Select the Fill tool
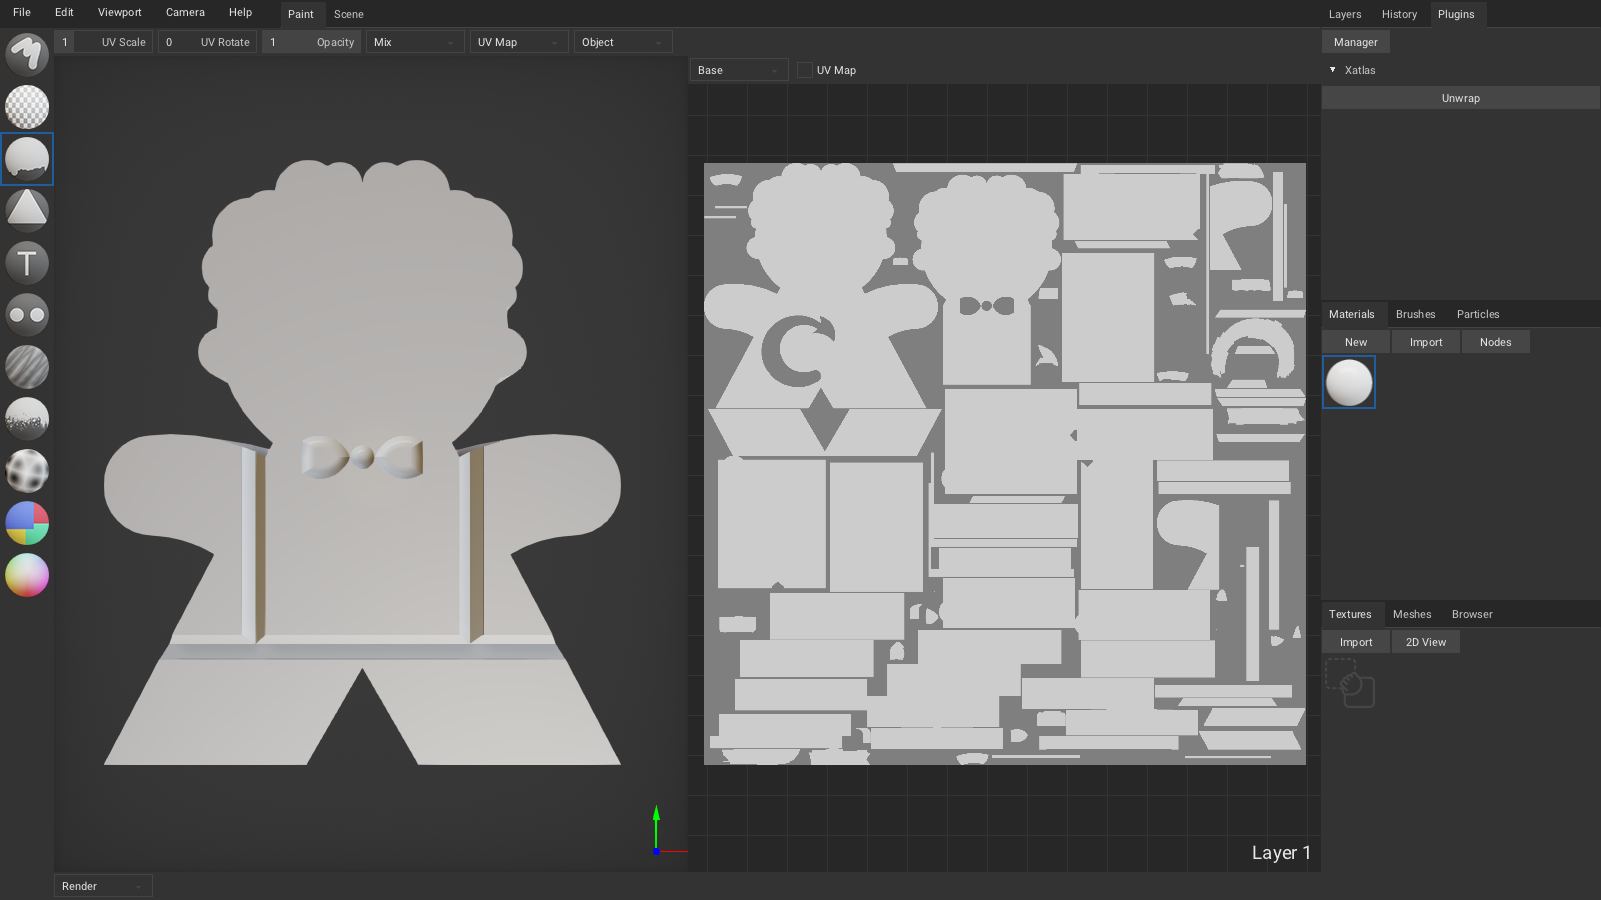1601x900 pixels. [27, 159]
